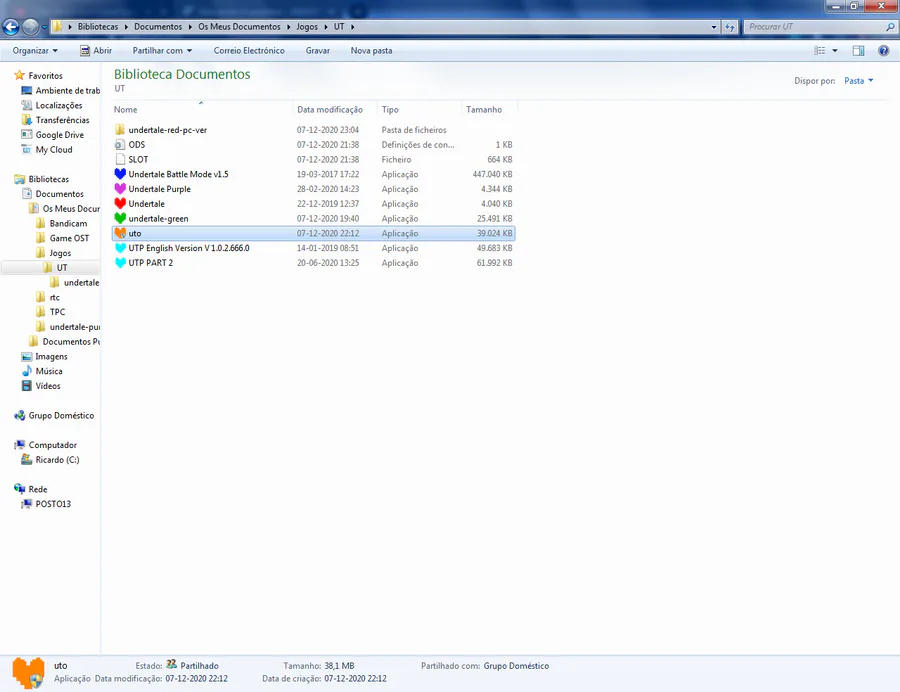Select Transferências in the sidebar

[56, 120]
